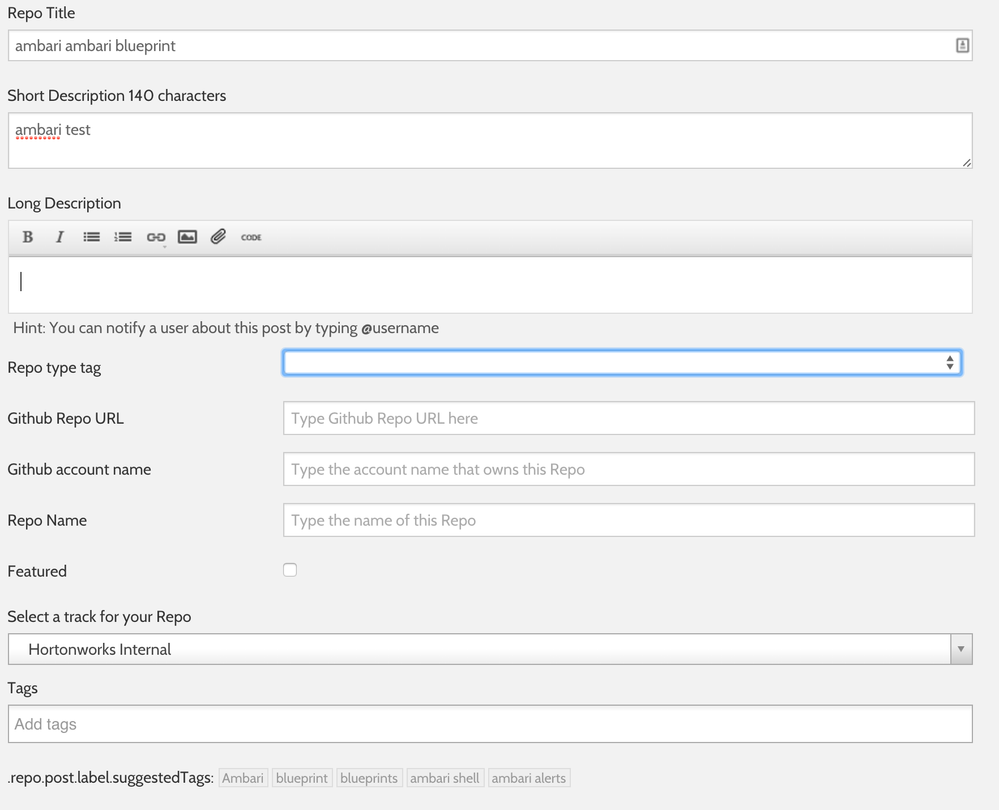Click the contact icon in Repo Title
The width and height of the screenshot is (999, 810).
[962, 45]
